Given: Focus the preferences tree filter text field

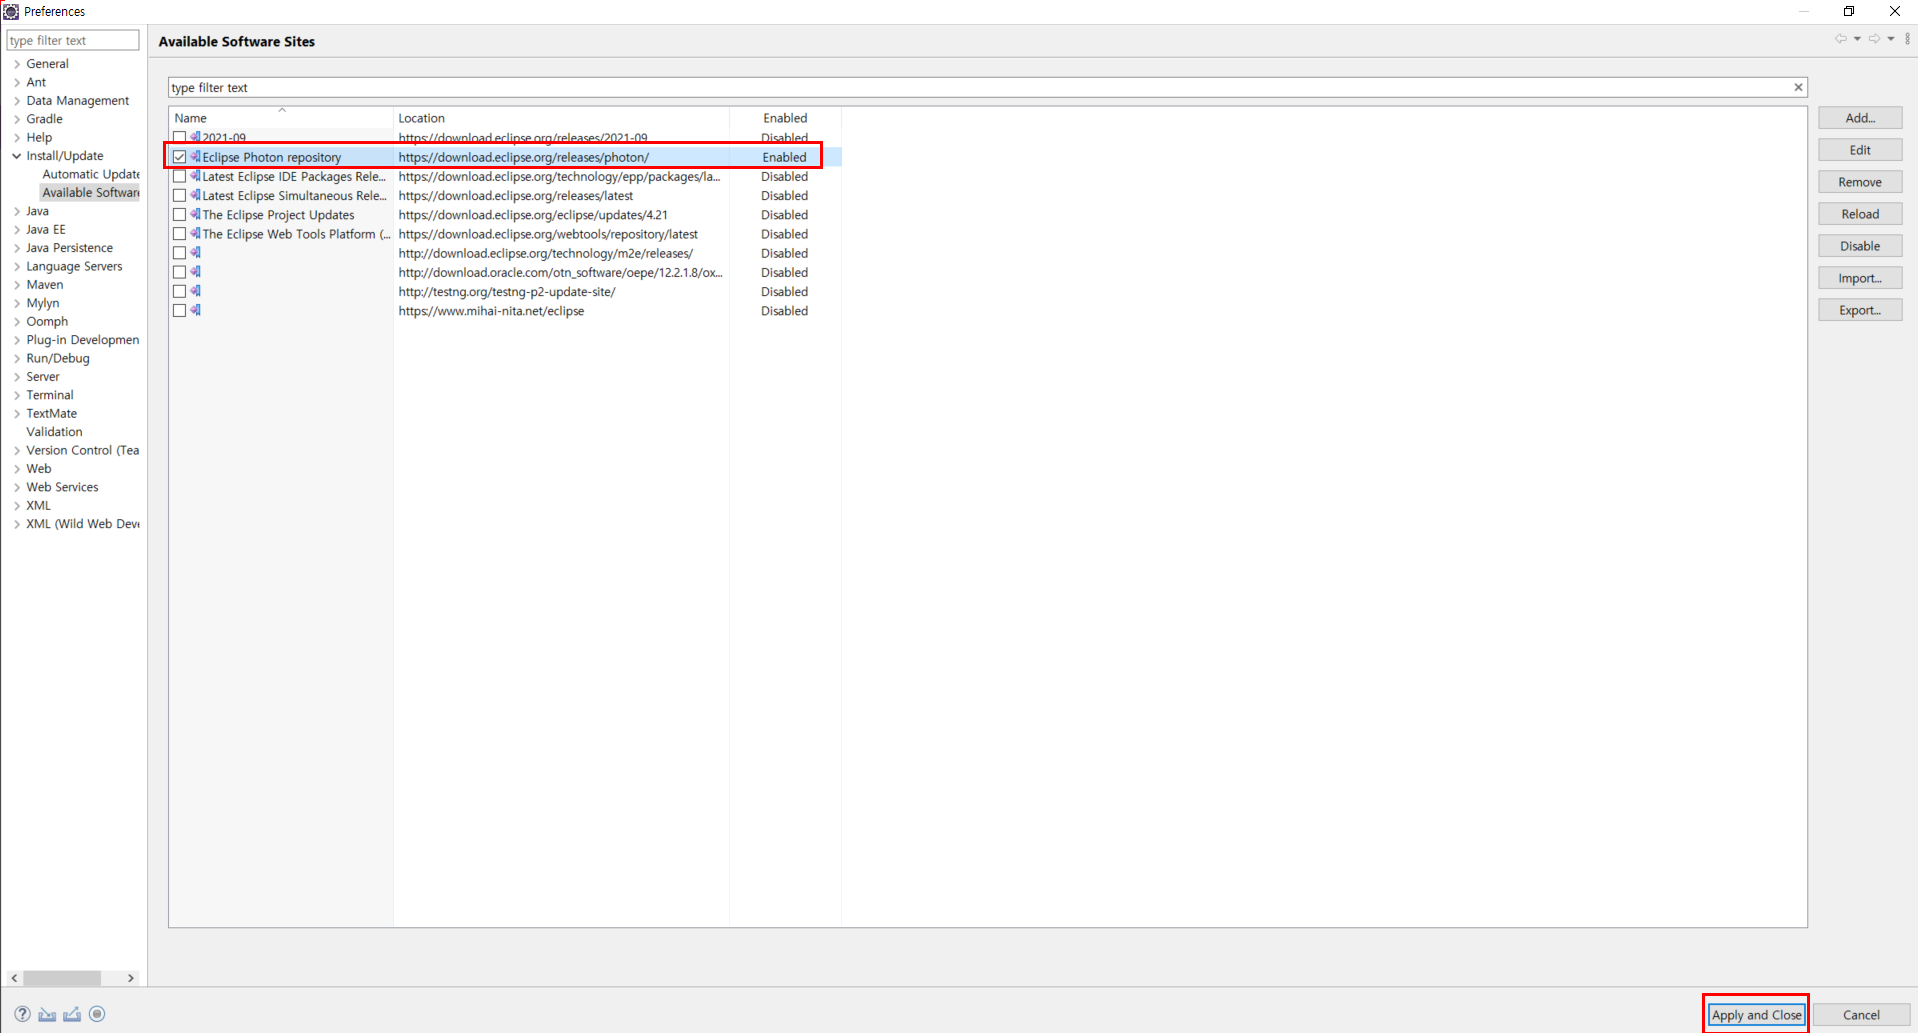Looking at the screenshot, I should (73, 40).
